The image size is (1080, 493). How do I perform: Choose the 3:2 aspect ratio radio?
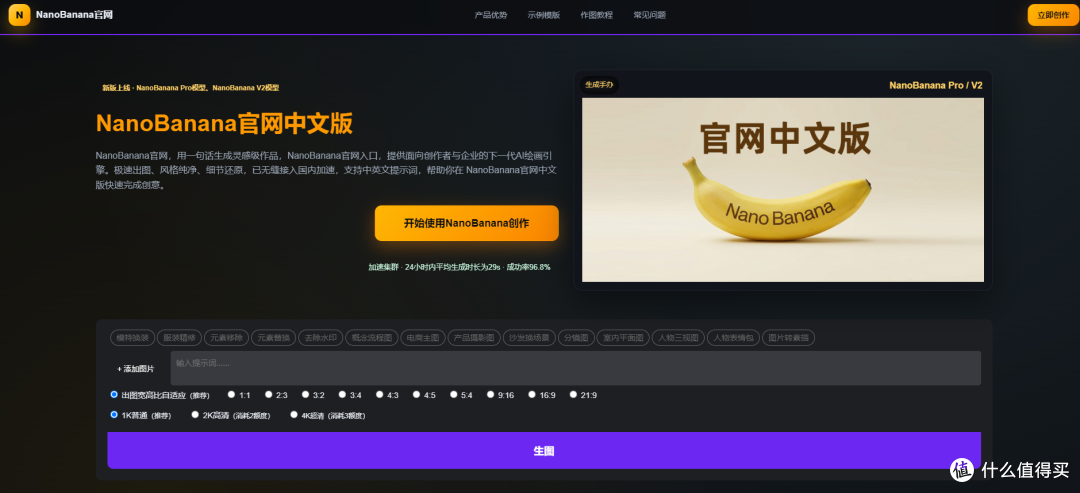[305, 395]
